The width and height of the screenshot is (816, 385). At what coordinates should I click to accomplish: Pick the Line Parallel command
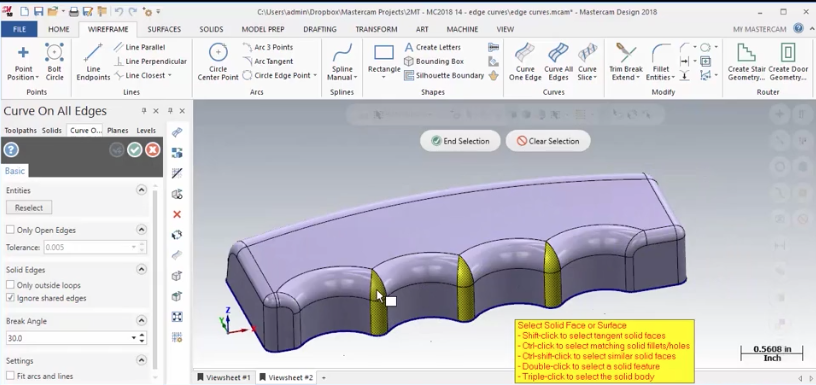click(139, 47)
